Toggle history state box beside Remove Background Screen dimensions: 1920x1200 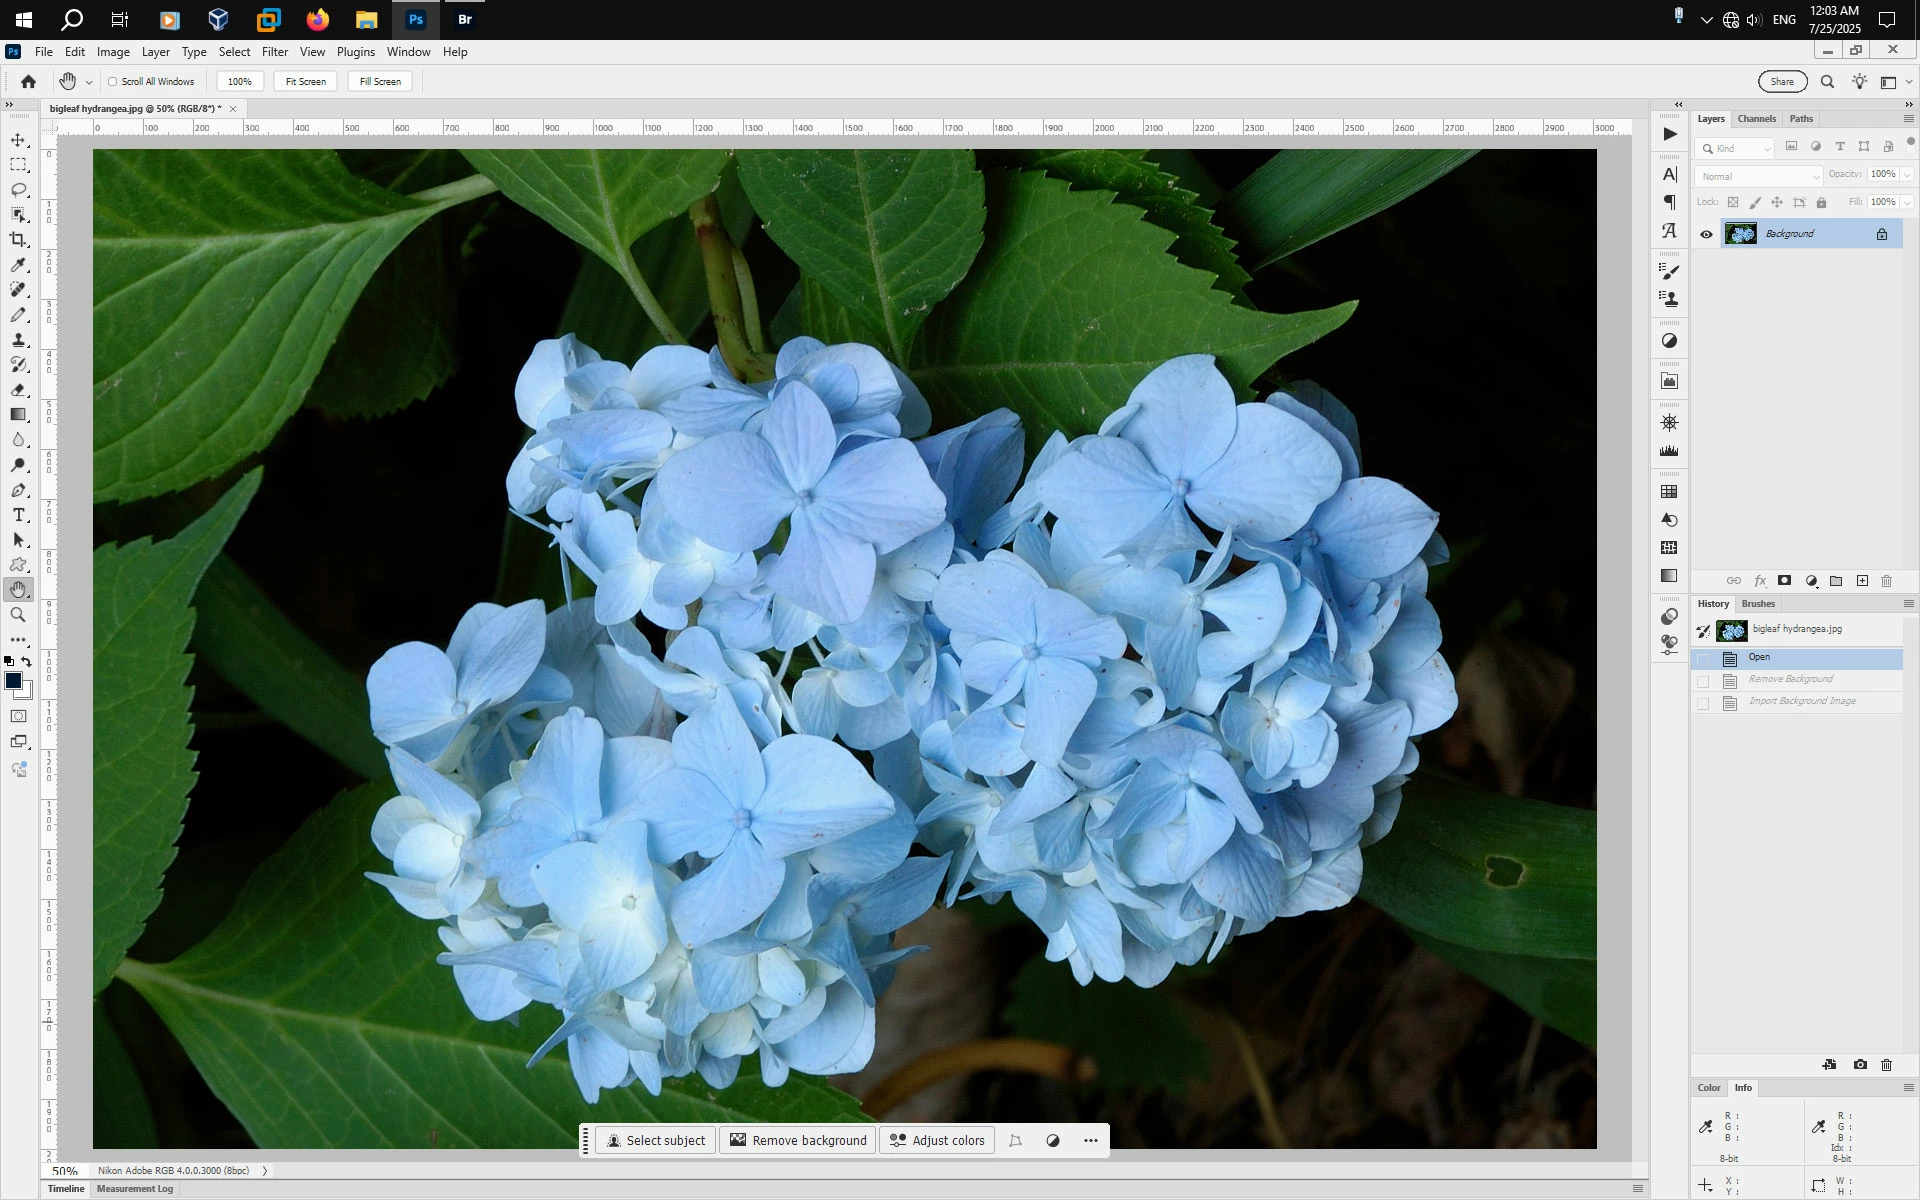click(1703, 681)
